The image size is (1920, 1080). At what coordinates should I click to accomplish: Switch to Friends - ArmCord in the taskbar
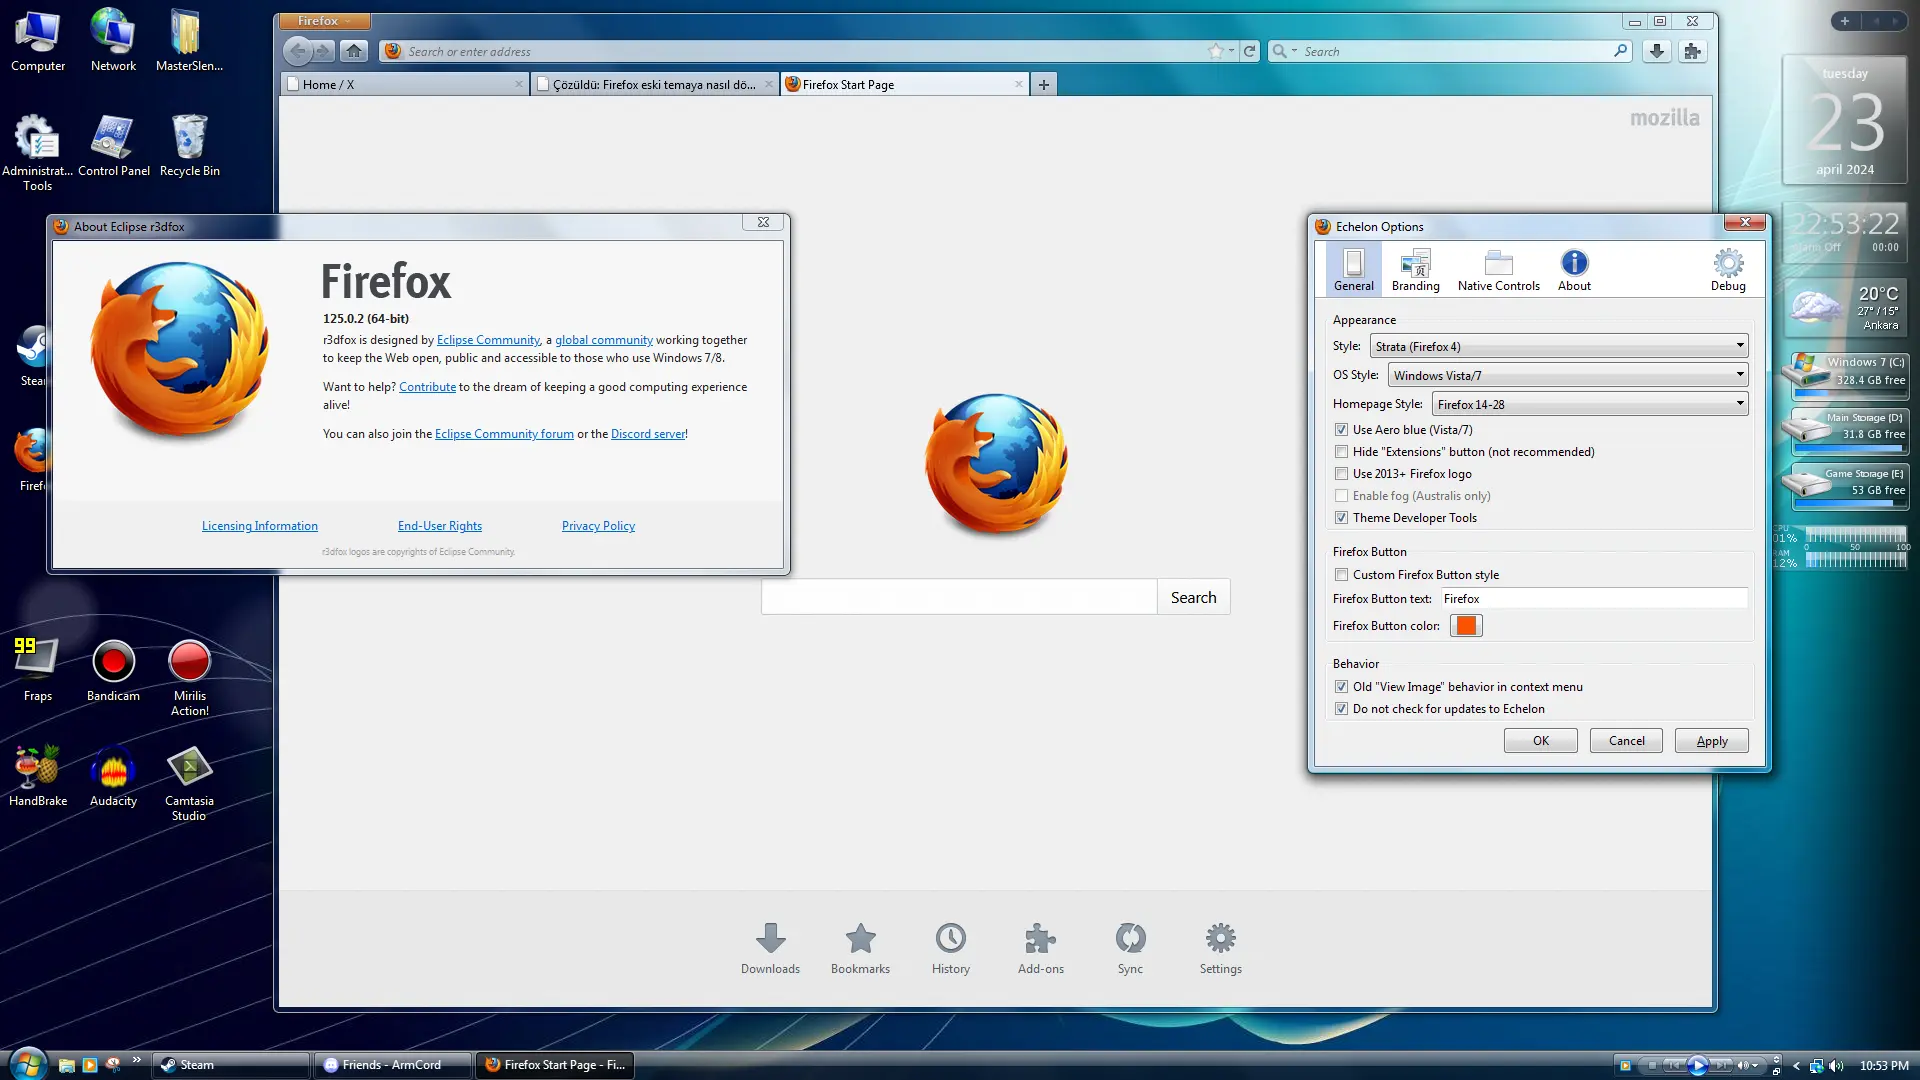click(x=392, y=1065)
